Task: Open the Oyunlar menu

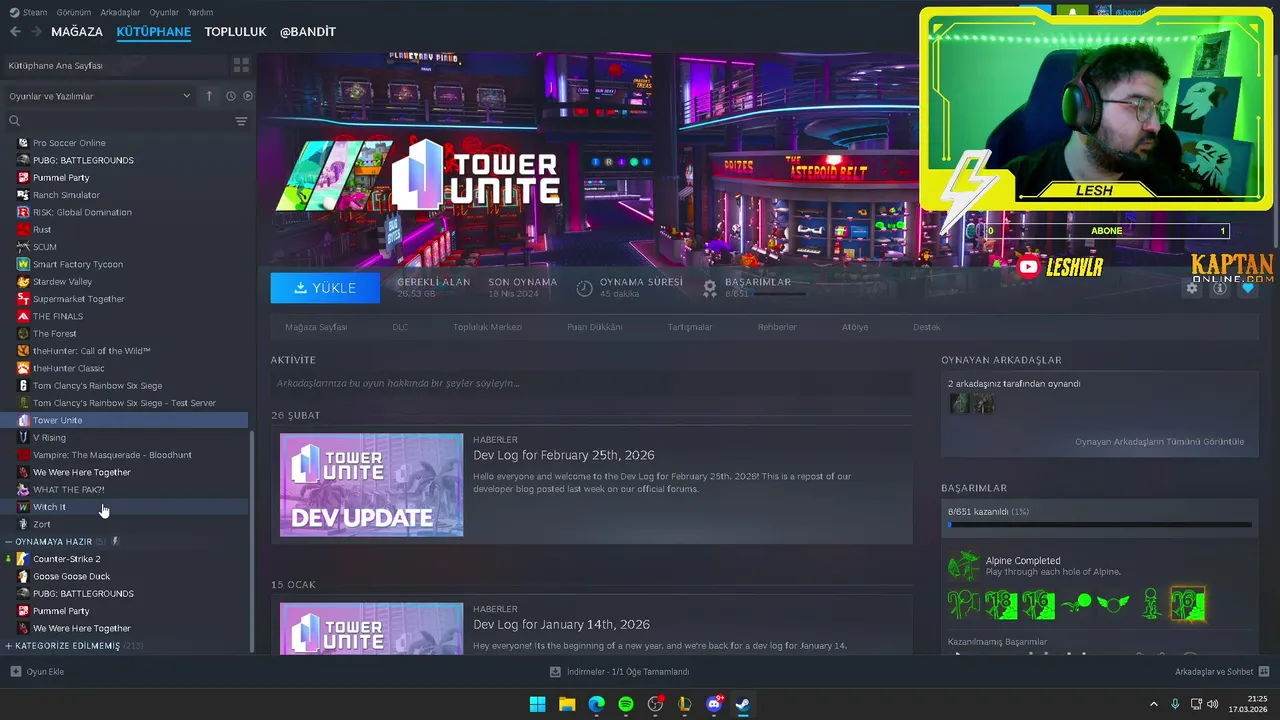Action: (164, 12)
